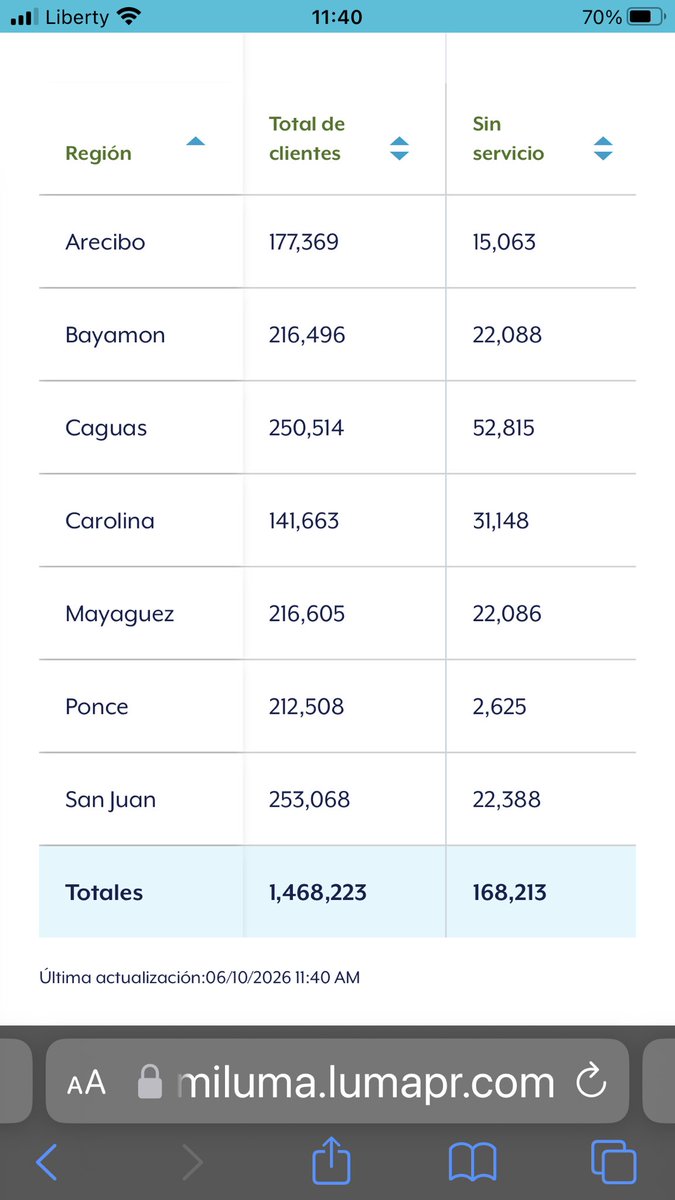Open the bookmarks book icon
Screen dimensions: 675x1200
(x=473, y=1162)
